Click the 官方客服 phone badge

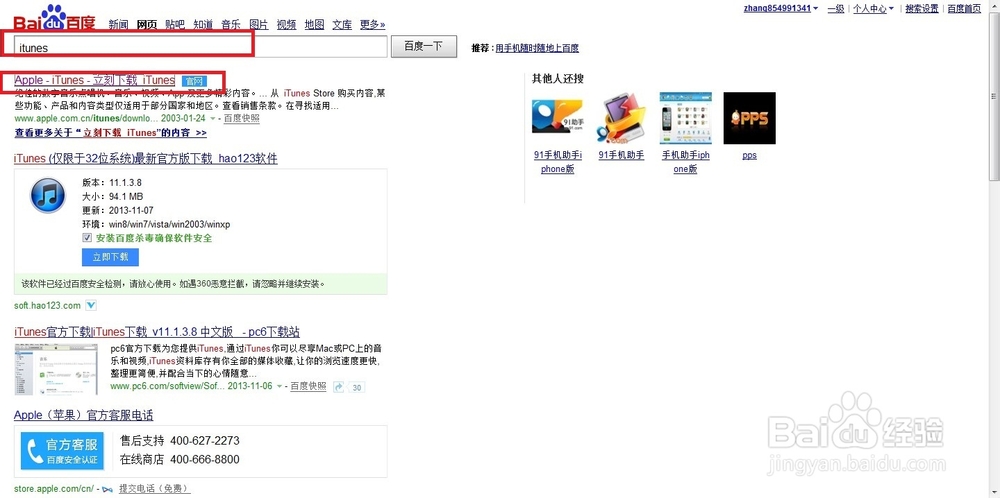click(x=62, y=451)
